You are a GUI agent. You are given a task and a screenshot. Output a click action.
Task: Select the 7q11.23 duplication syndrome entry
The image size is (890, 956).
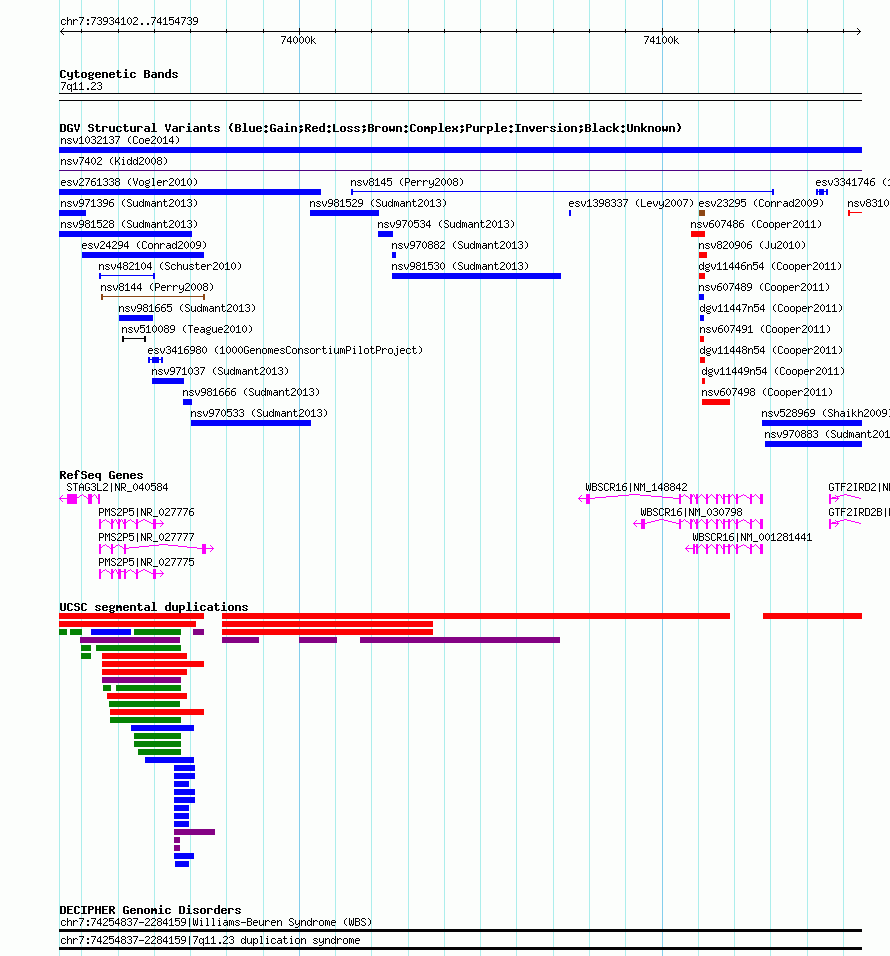(x=210, y=941)
